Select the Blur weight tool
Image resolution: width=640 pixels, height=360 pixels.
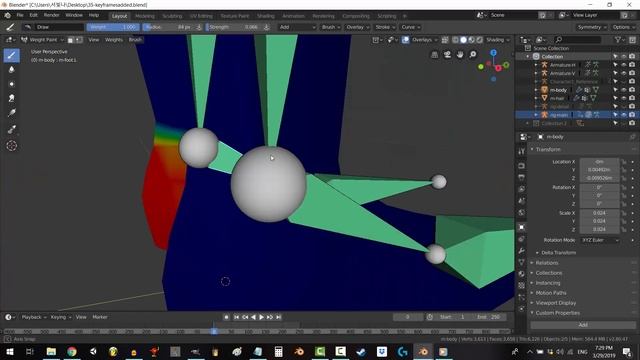pyautogui.click(x=11, y=70)
